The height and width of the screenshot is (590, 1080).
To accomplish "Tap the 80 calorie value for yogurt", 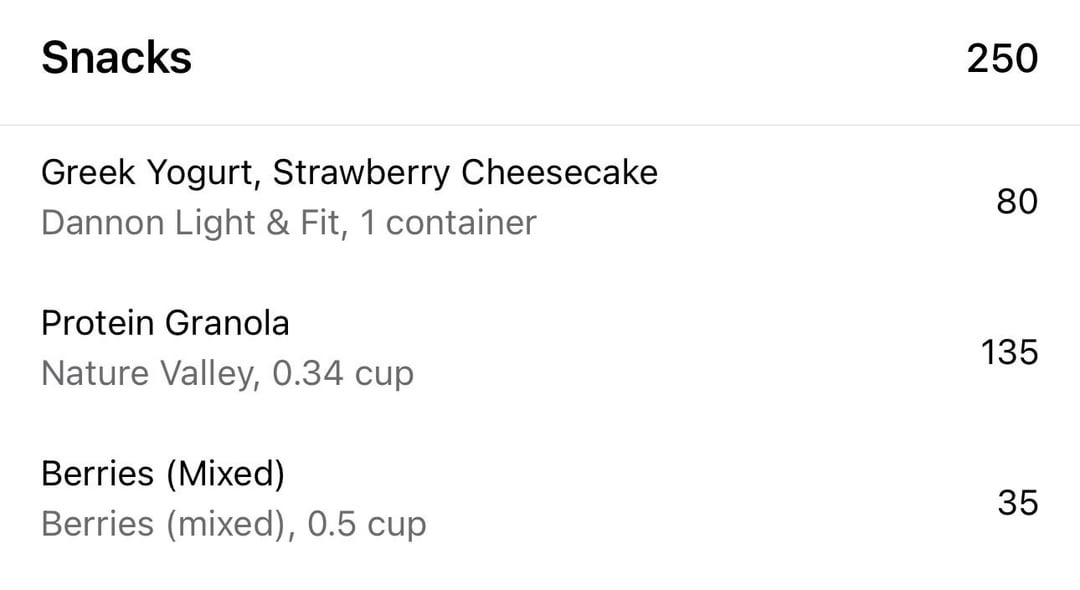I will point(1017,202).
